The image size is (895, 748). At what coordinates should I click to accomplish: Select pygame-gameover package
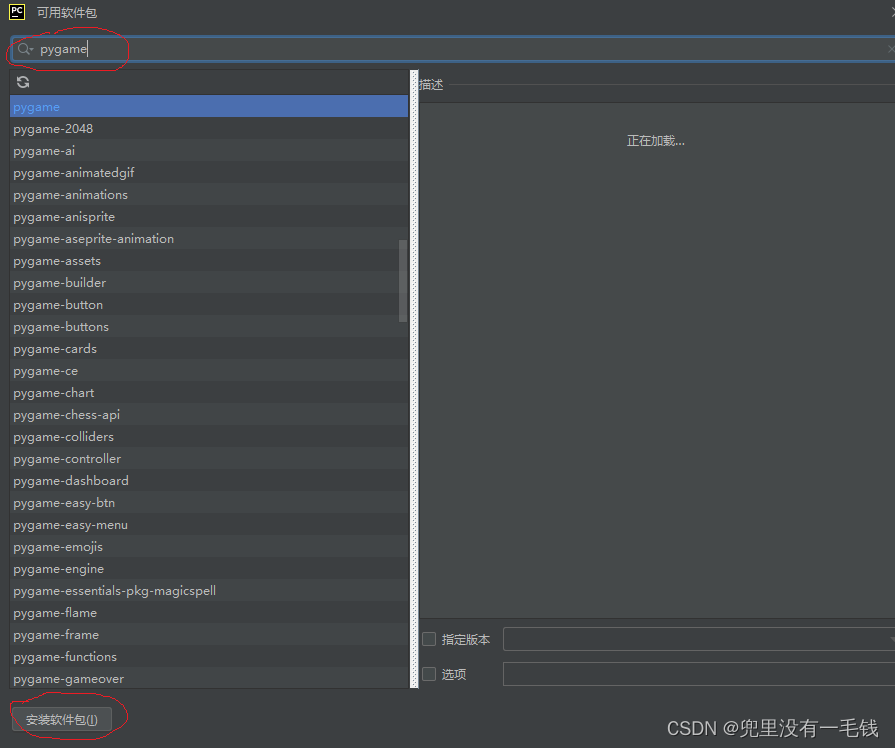(x=209, y=678)
